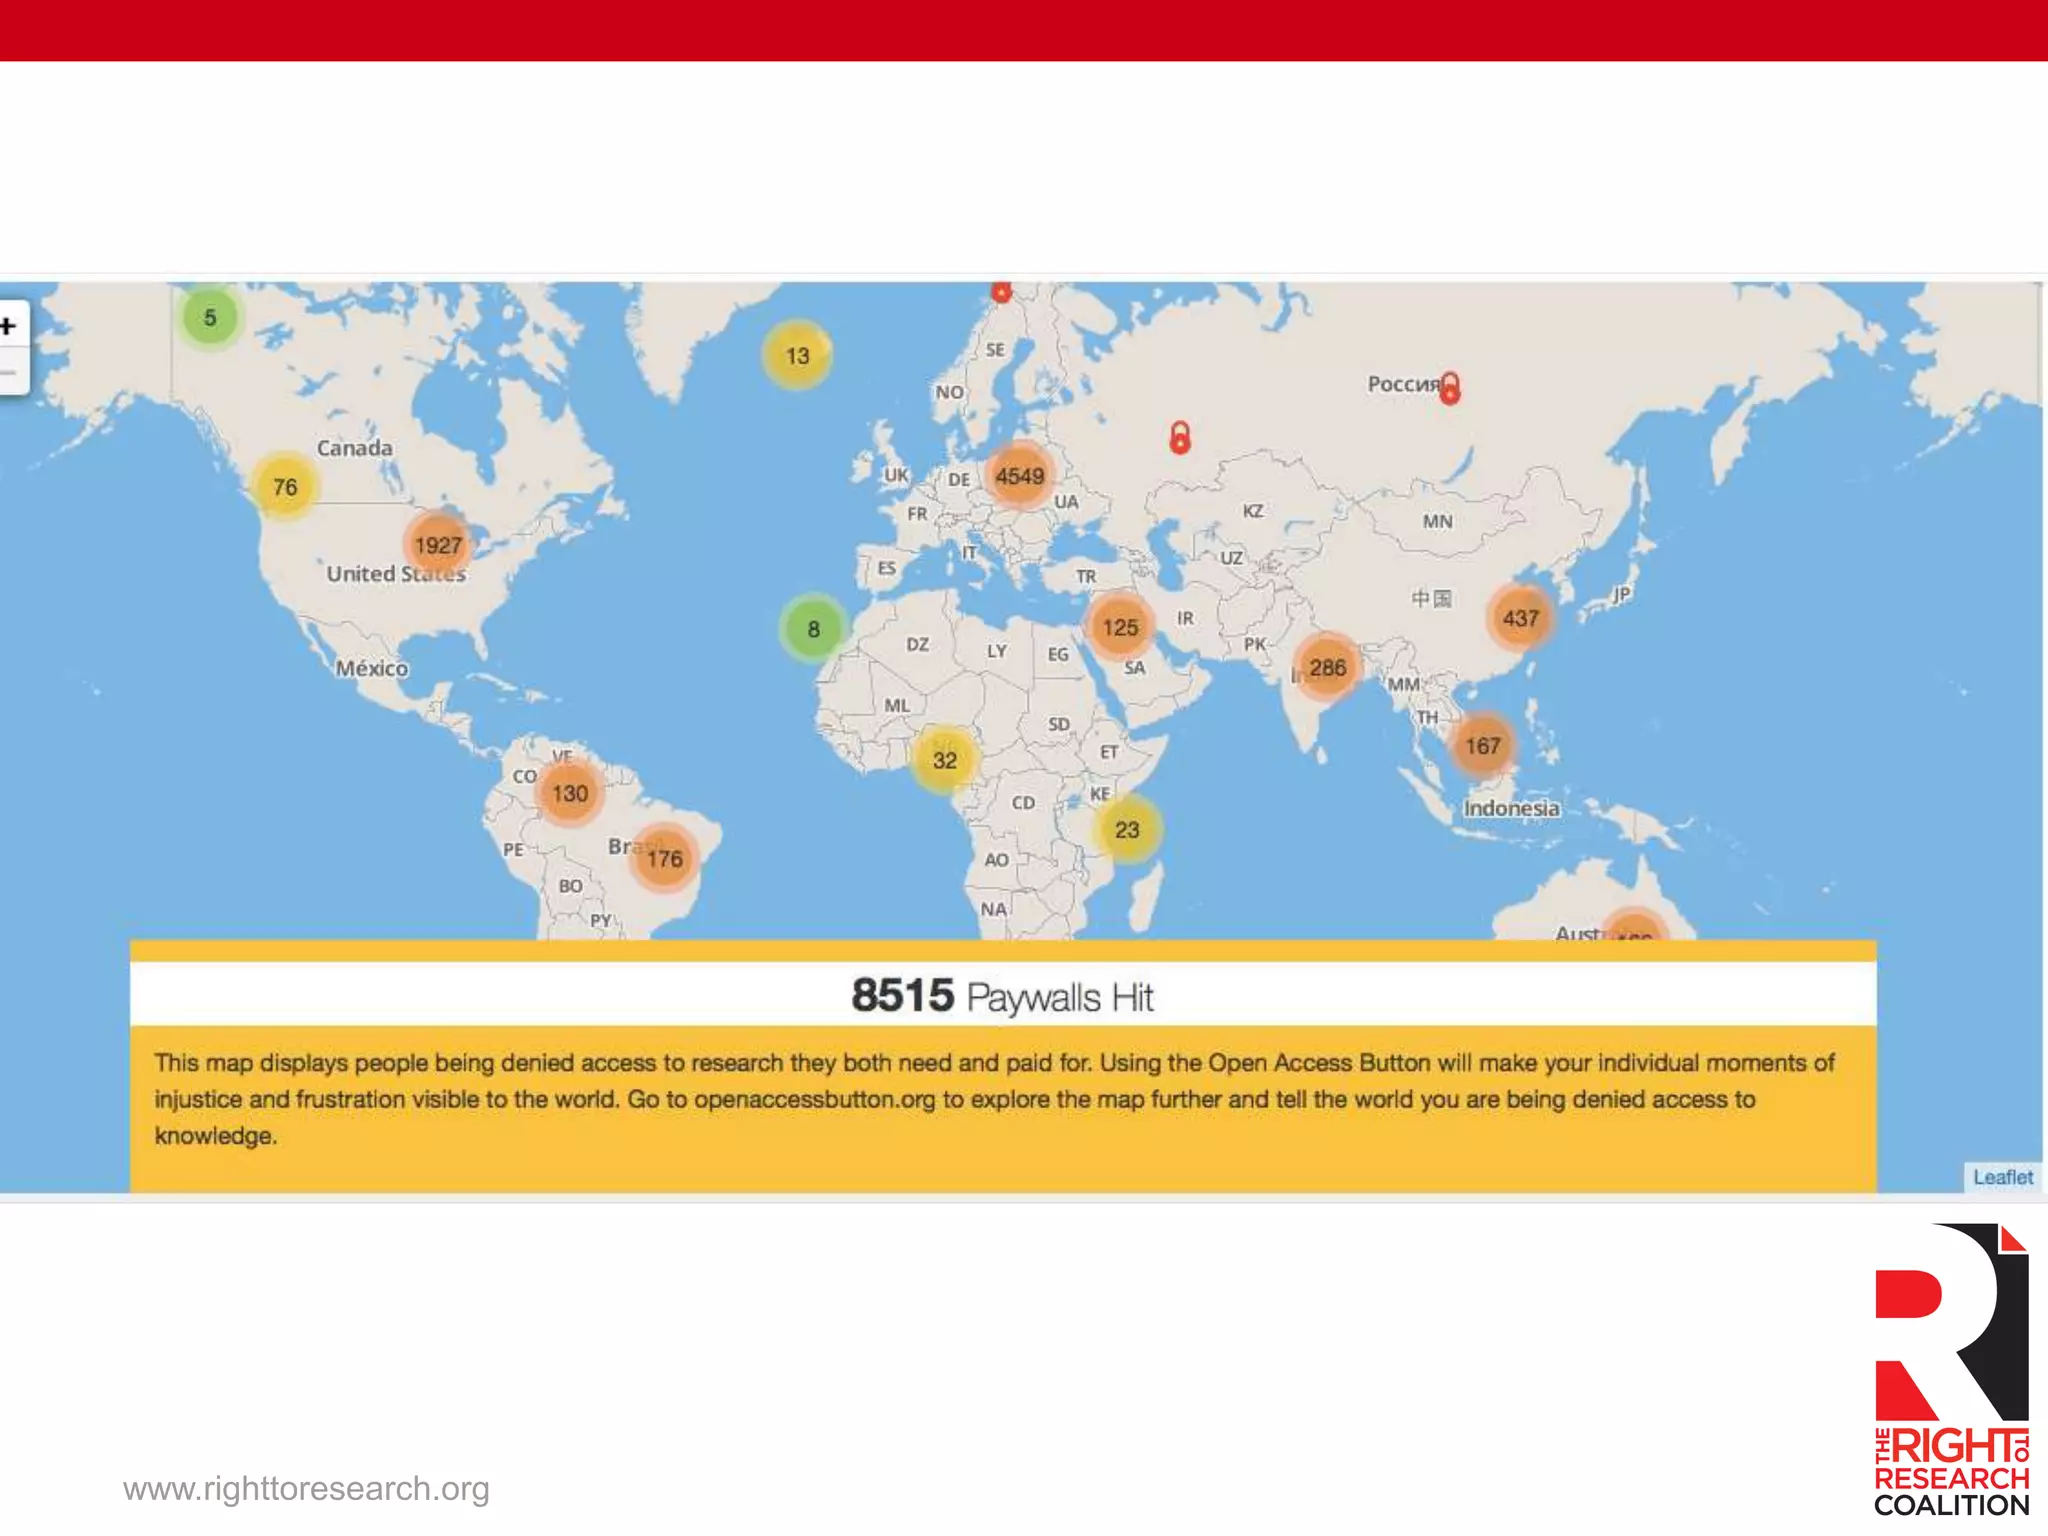Click the red padlock marker north of Kazakhstan
This screenshot has height=1536, width=2048.
point(1180,438)
